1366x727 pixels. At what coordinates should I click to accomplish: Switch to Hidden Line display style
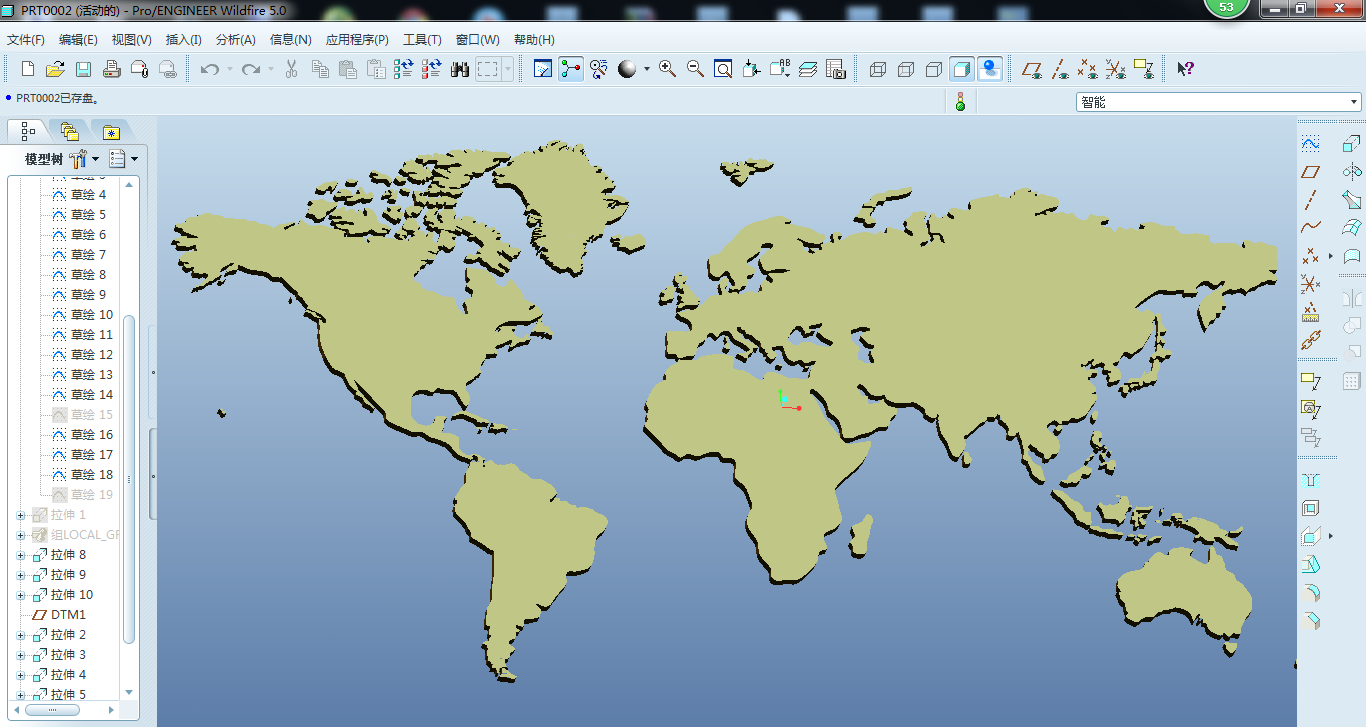[x=906, y=69]
